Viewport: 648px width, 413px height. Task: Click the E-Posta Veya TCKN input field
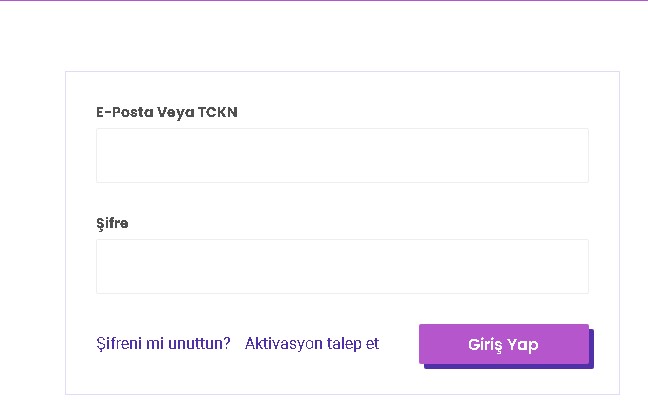(x=342, y=155)
